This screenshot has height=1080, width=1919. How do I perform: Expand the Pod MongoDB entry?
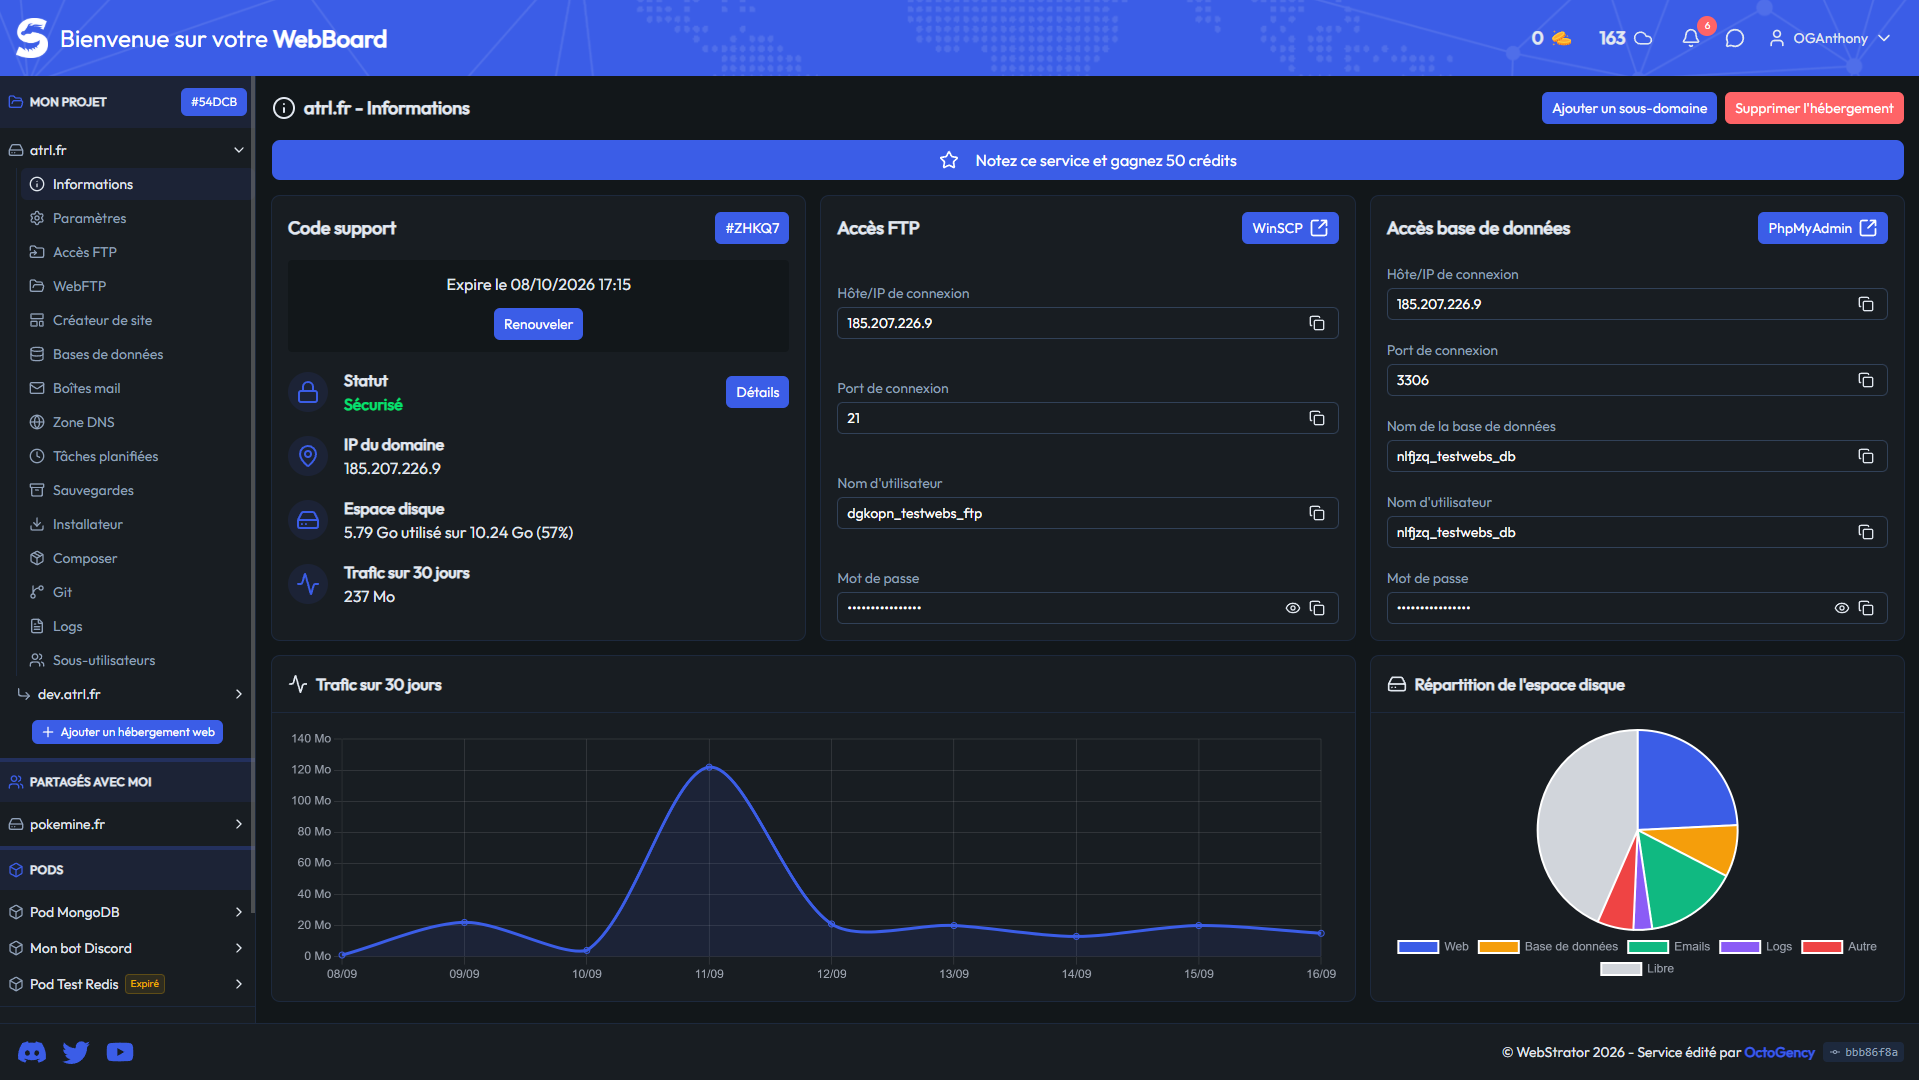[239, 912]
